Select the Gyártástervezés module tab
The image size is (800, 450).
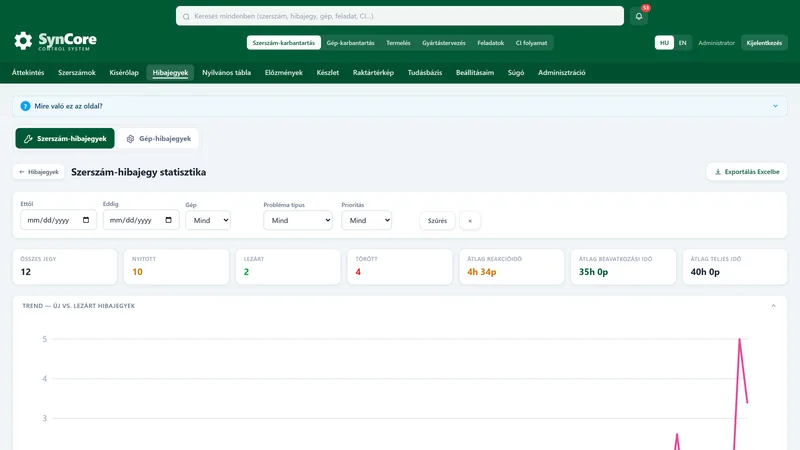click(444, 43)
